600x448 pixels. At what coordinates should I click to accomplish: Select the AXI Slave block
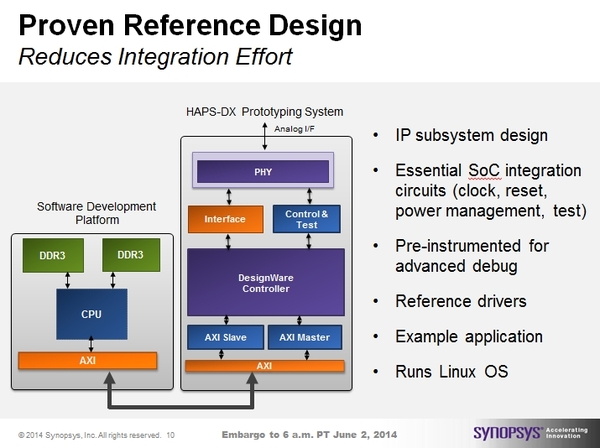(x=225, y=337)
